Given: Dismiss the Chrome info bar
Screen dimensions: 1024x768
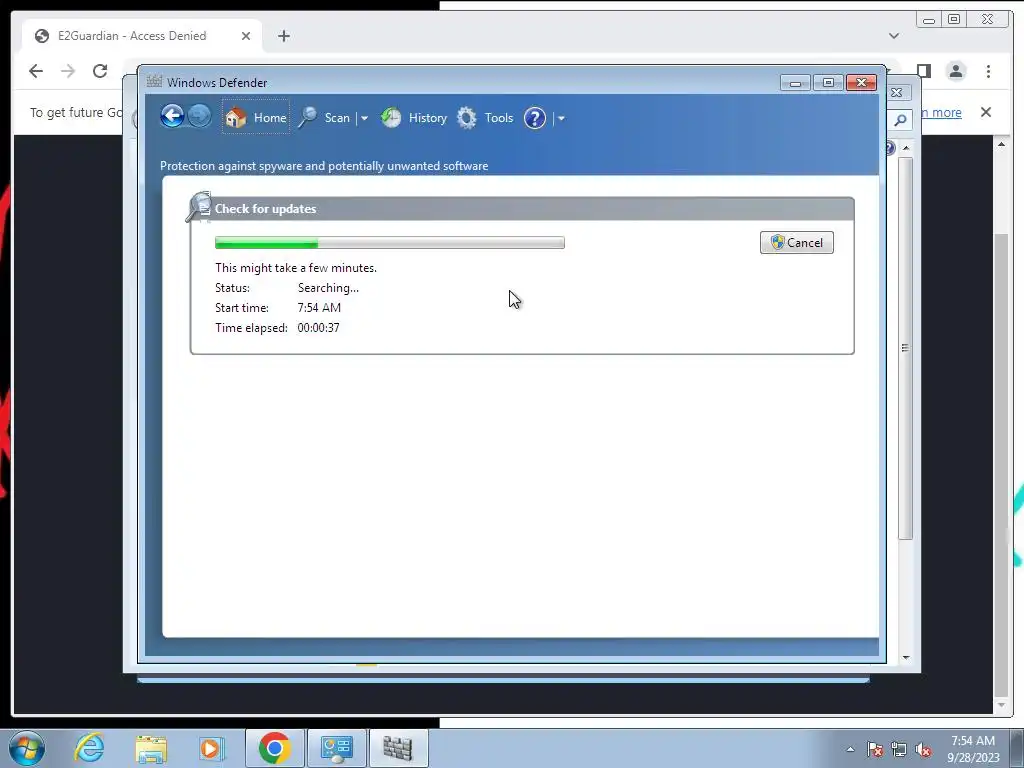Looking at the screenshot, I should 985,112.
